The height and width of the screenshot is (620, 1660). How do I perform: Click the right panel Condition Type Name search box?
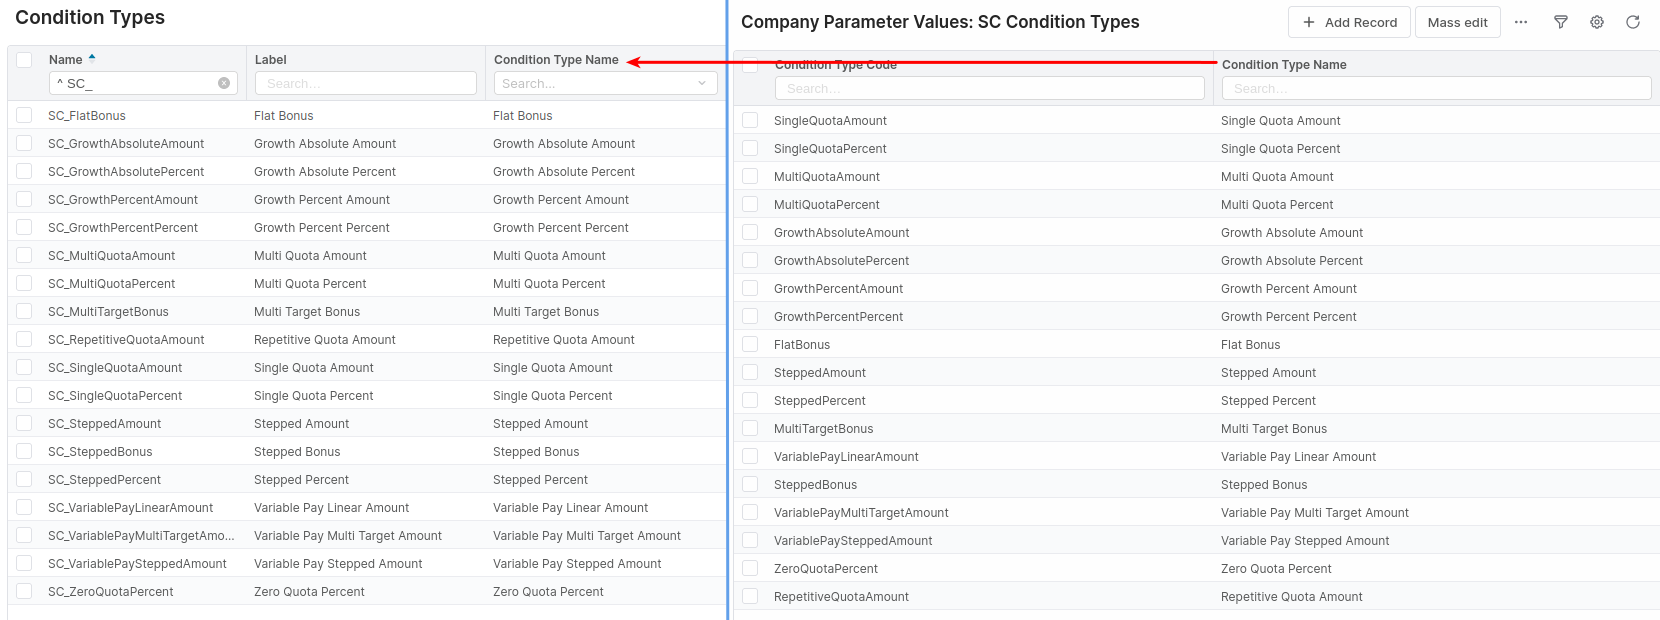click(x=1436, y=89)
